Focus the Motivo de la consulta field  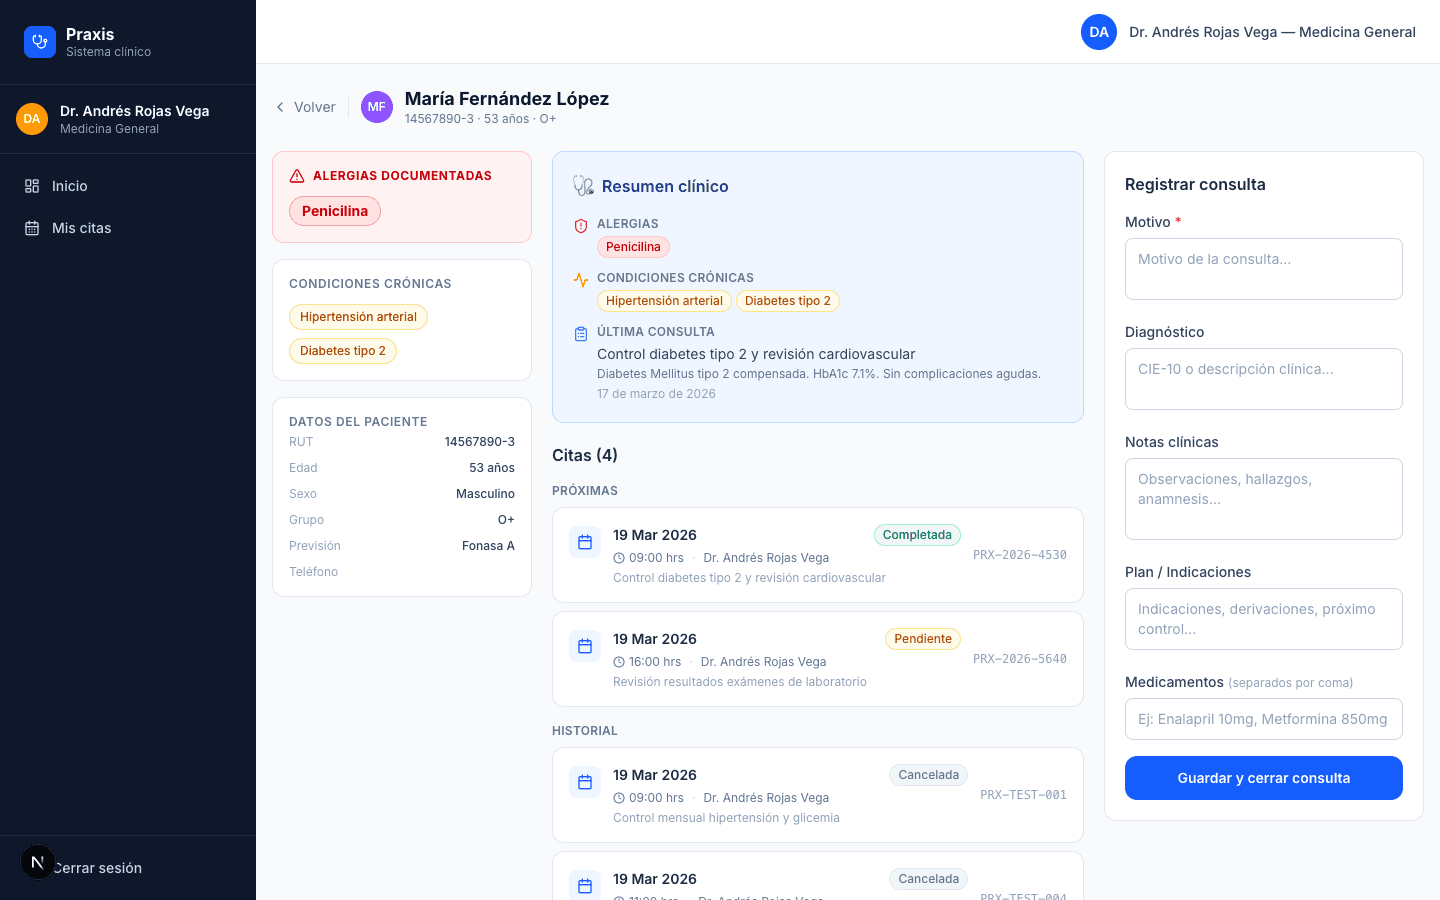[x=1263, y=269]
